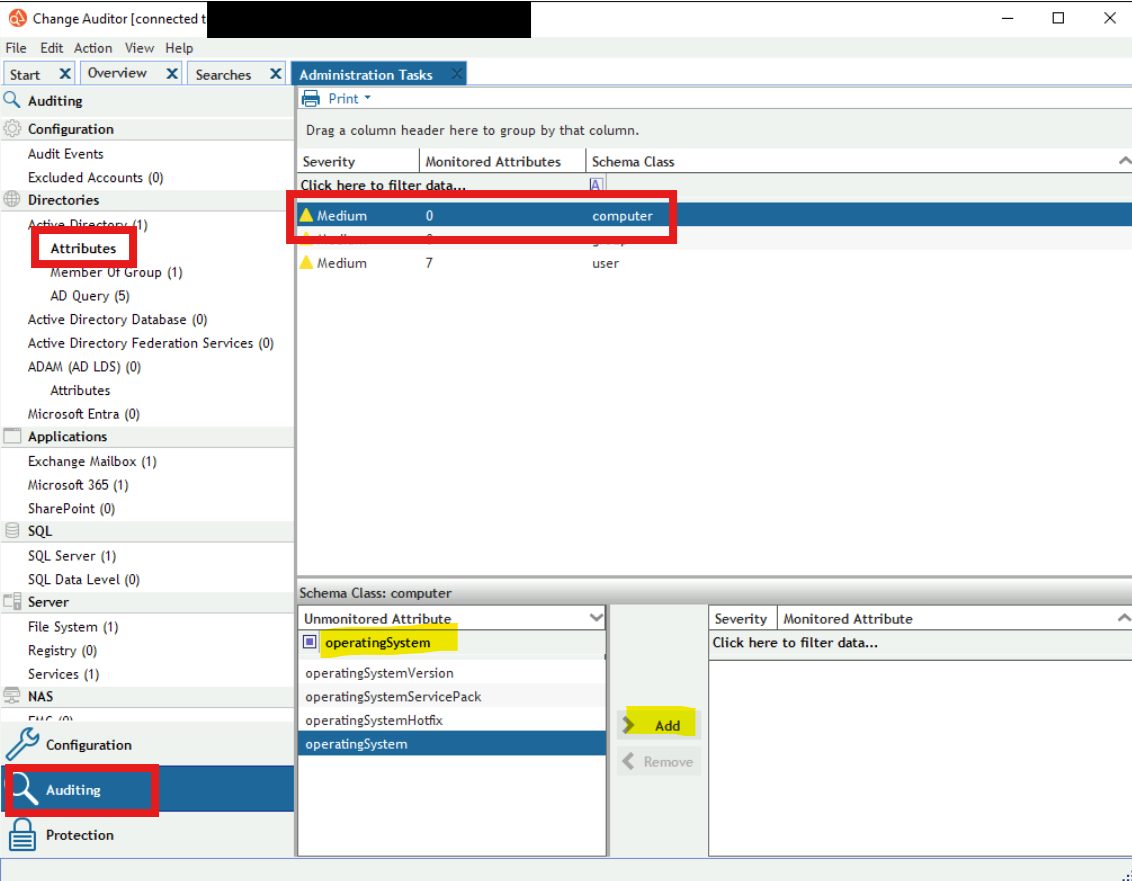The width and height of the screenshot is (1132, 881).
Task: Click the Configuration gear icon in the sidebar
Action: pyautogui.click(x=12, y=129)
